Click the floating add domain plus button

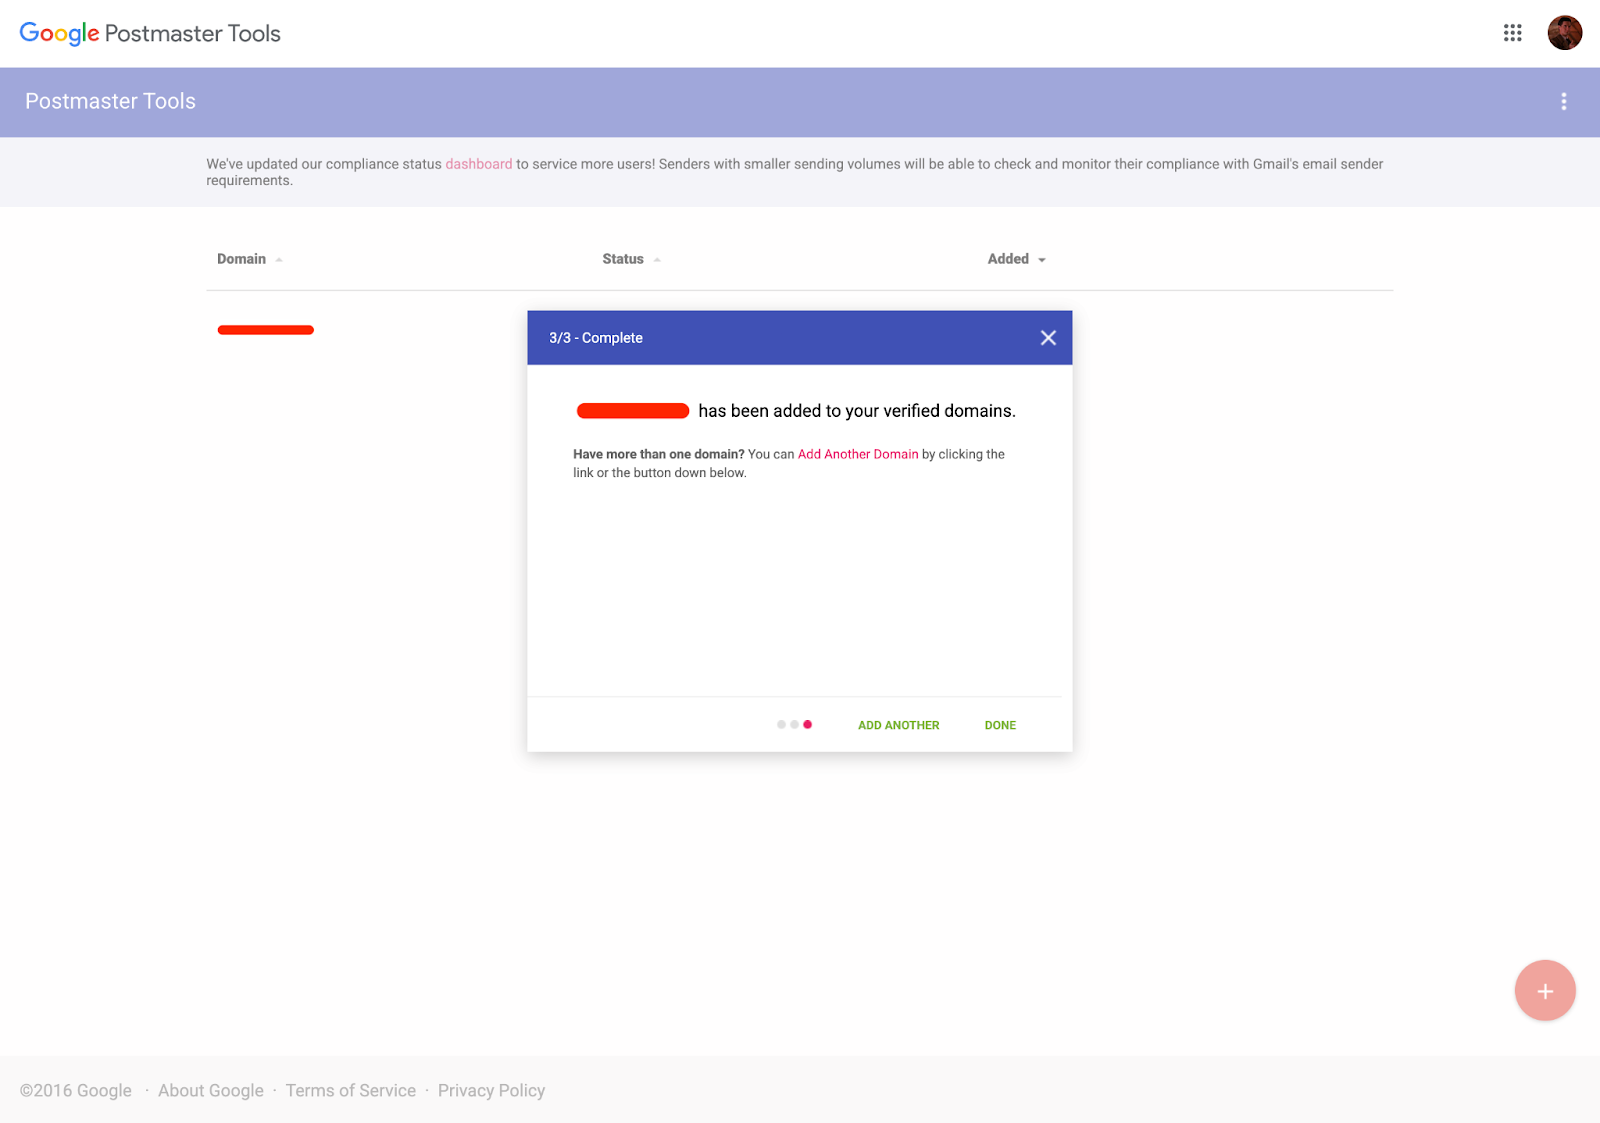click(1545, 991)
